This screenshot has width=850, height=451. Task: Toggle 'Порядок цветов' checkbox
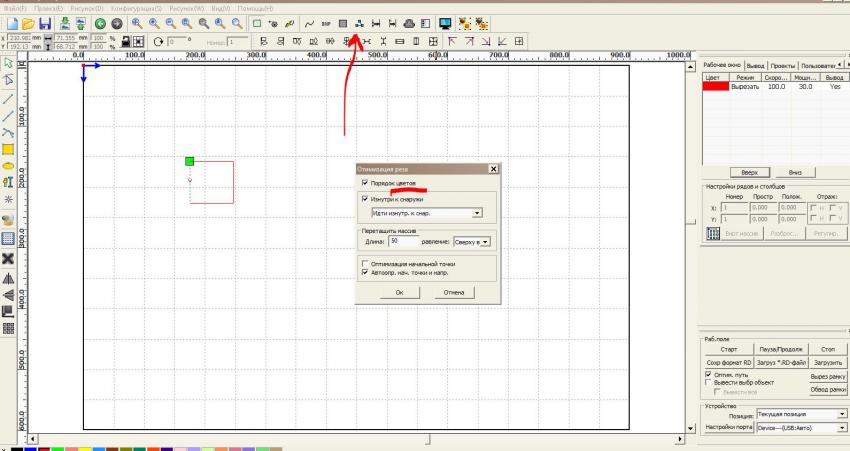click(365, 184)
